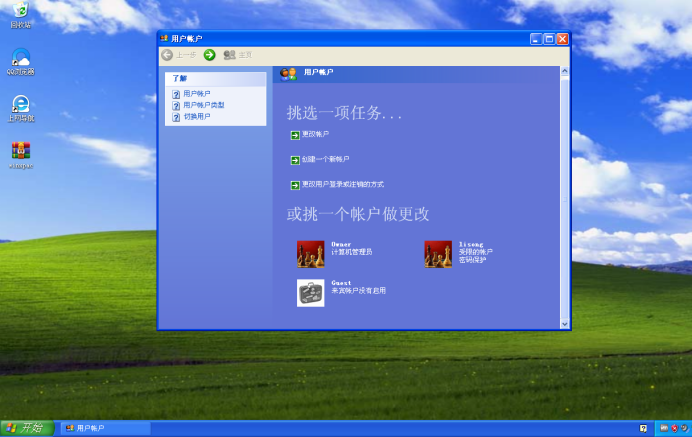Click the 用户帐户 taskbar button
The width and height of the screenshot is (692, 437).
[x=106, y=428]
